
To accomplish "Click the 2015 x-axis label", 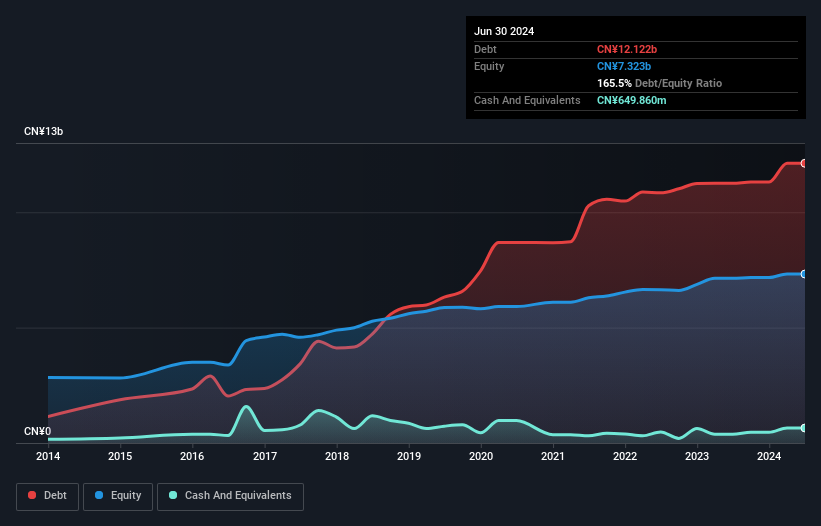I will (x=120, y=456).
